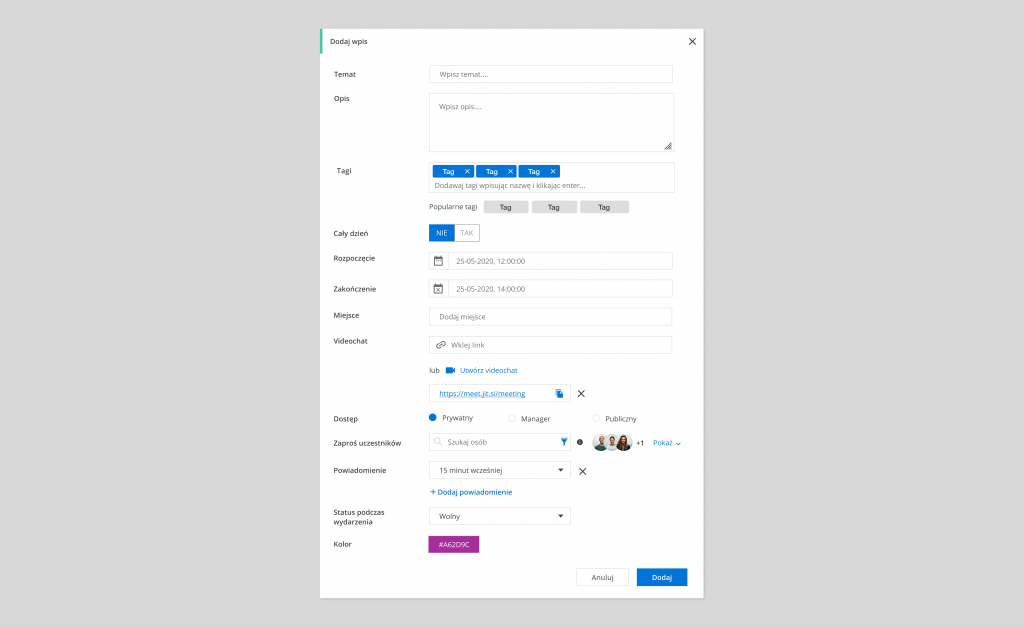
Task: Select Publiczny access option
Action: (596, 419)
